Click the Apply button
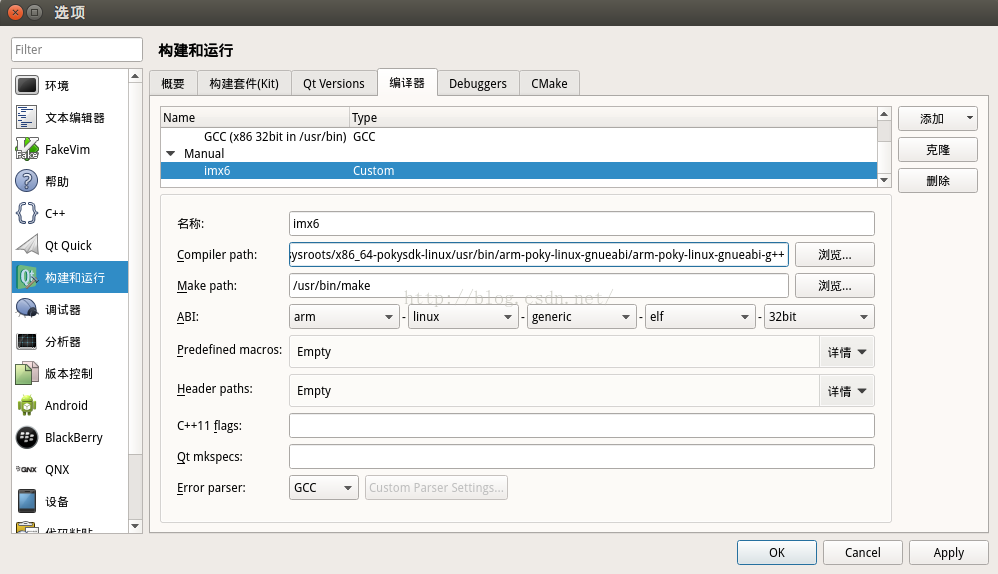Viewport: 998px width, 574px height. 948,552
